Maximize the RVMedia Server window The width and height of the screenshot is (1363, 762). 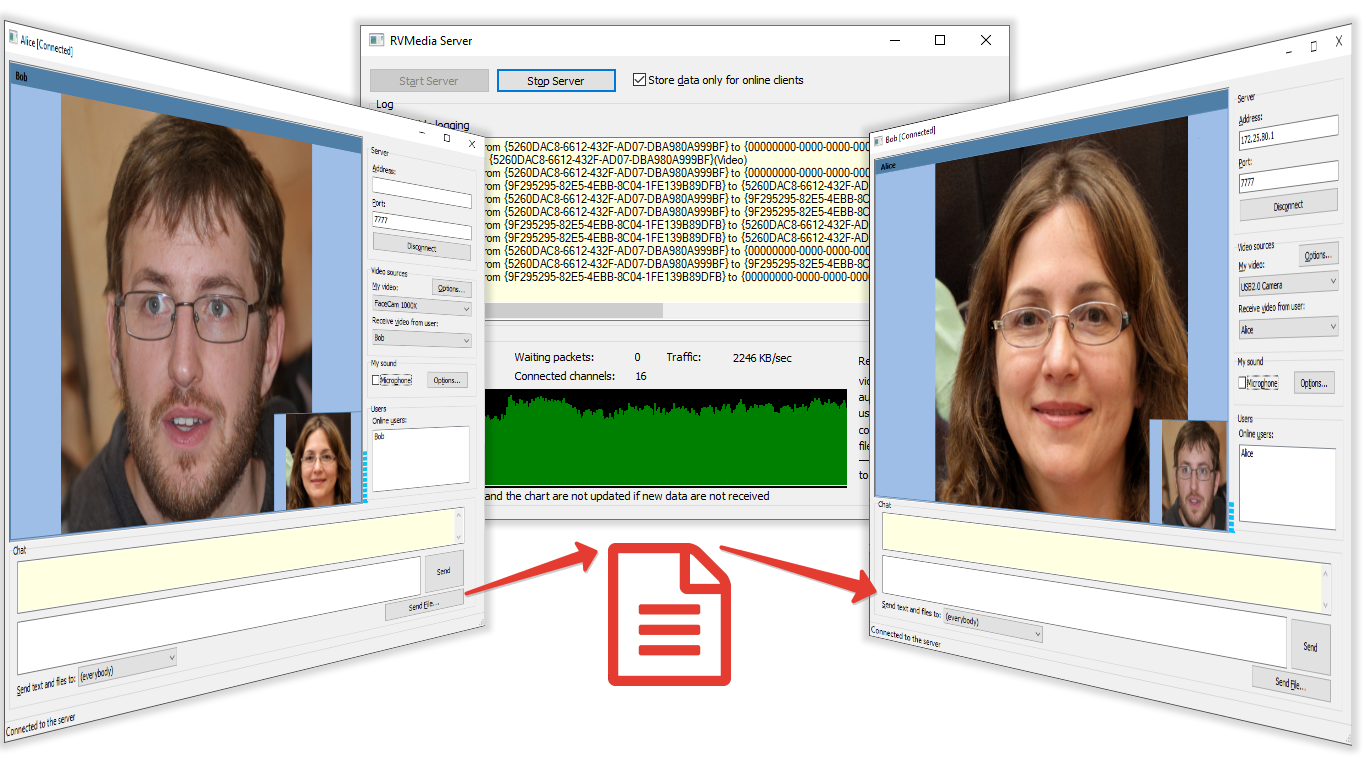939,40
